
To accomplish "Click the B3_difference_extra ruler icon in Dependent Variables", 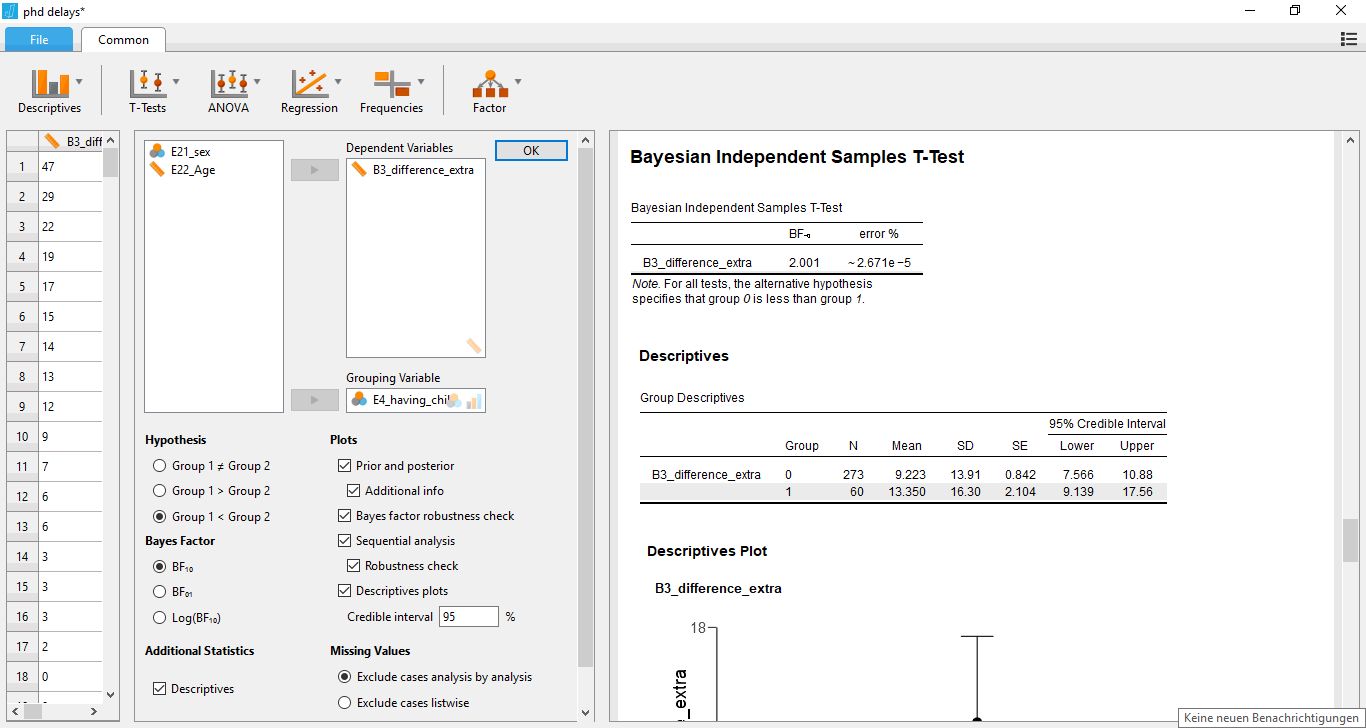I will coord(359,169).
